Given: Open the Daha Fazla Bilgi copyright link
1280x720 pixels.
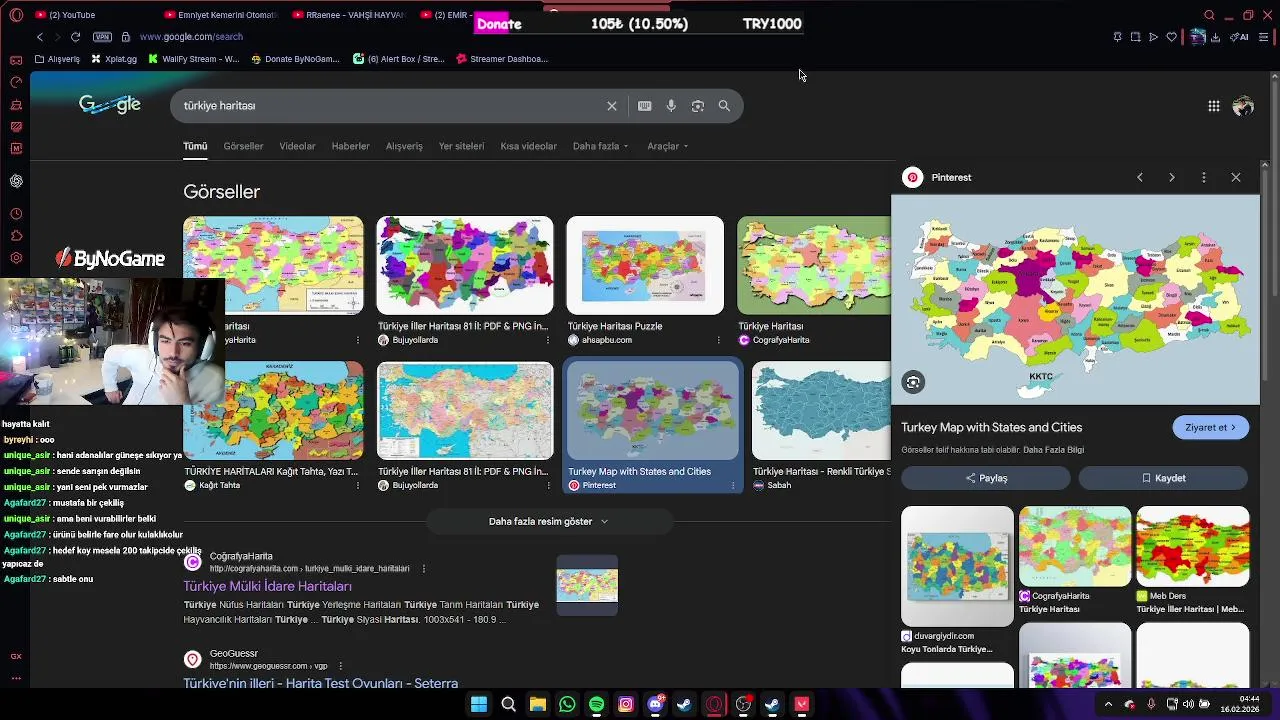Looking at the screenshot, I should point(1053,450).
